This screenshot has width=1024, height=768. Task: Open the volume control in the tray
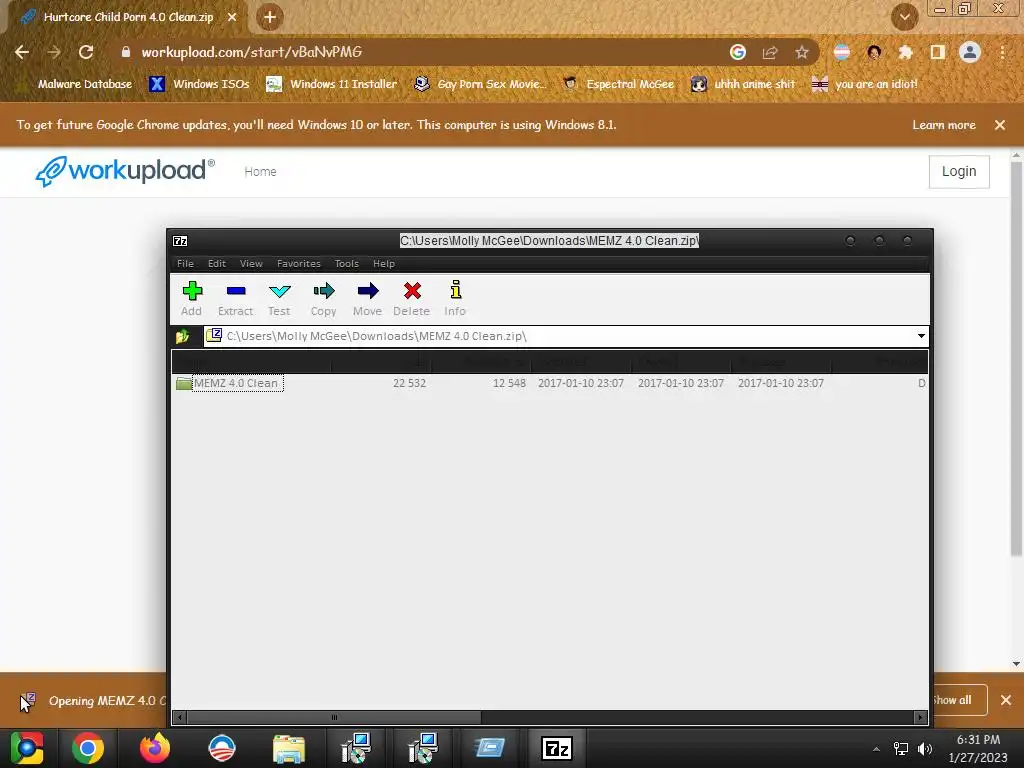pos(925,749)
